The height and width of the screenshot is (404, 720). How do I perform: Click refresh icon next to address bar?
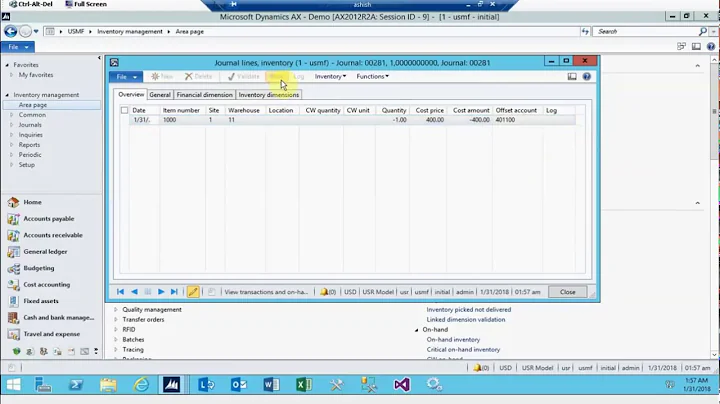click(x=585, y=31)
